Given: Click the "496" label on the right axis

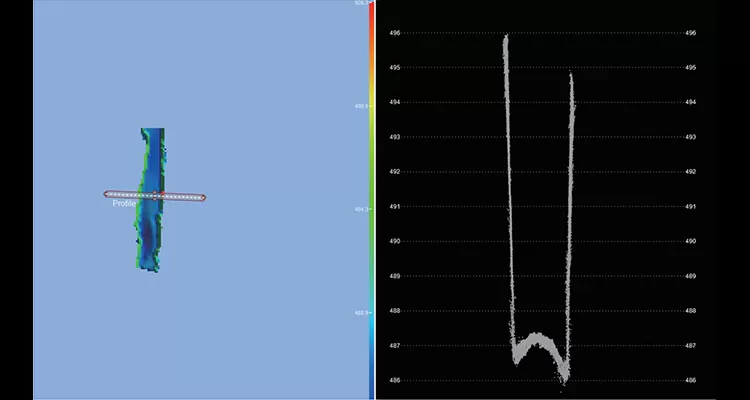Looking at the screenshot, I should pos(691,33).
